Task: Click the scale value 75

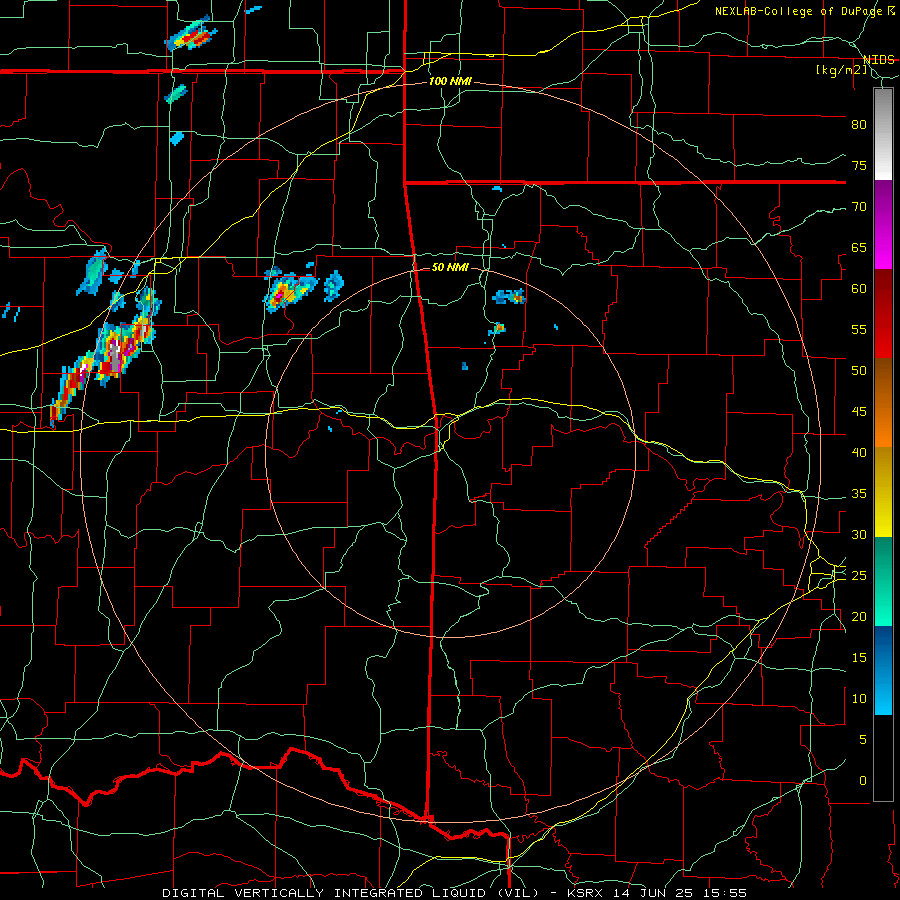Action: (x=859, y=165)
